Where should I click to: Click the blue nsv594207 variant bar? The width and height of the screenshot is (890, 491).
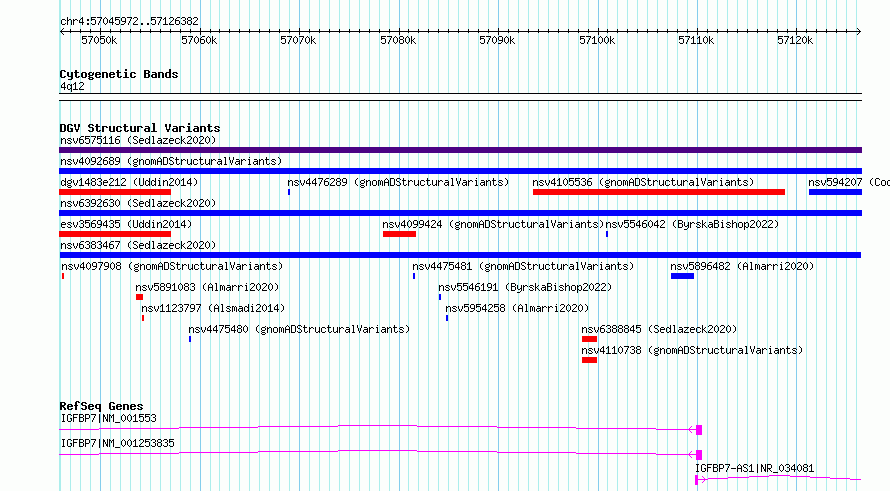pos(836,192)
